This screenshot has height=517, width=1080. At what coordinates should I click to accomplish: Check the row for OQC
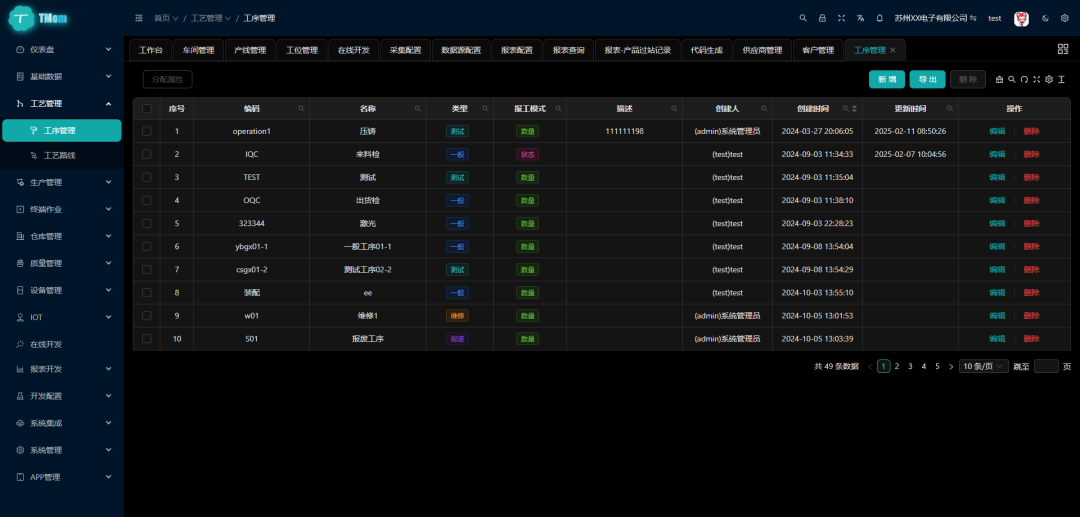tap(147, 200)
